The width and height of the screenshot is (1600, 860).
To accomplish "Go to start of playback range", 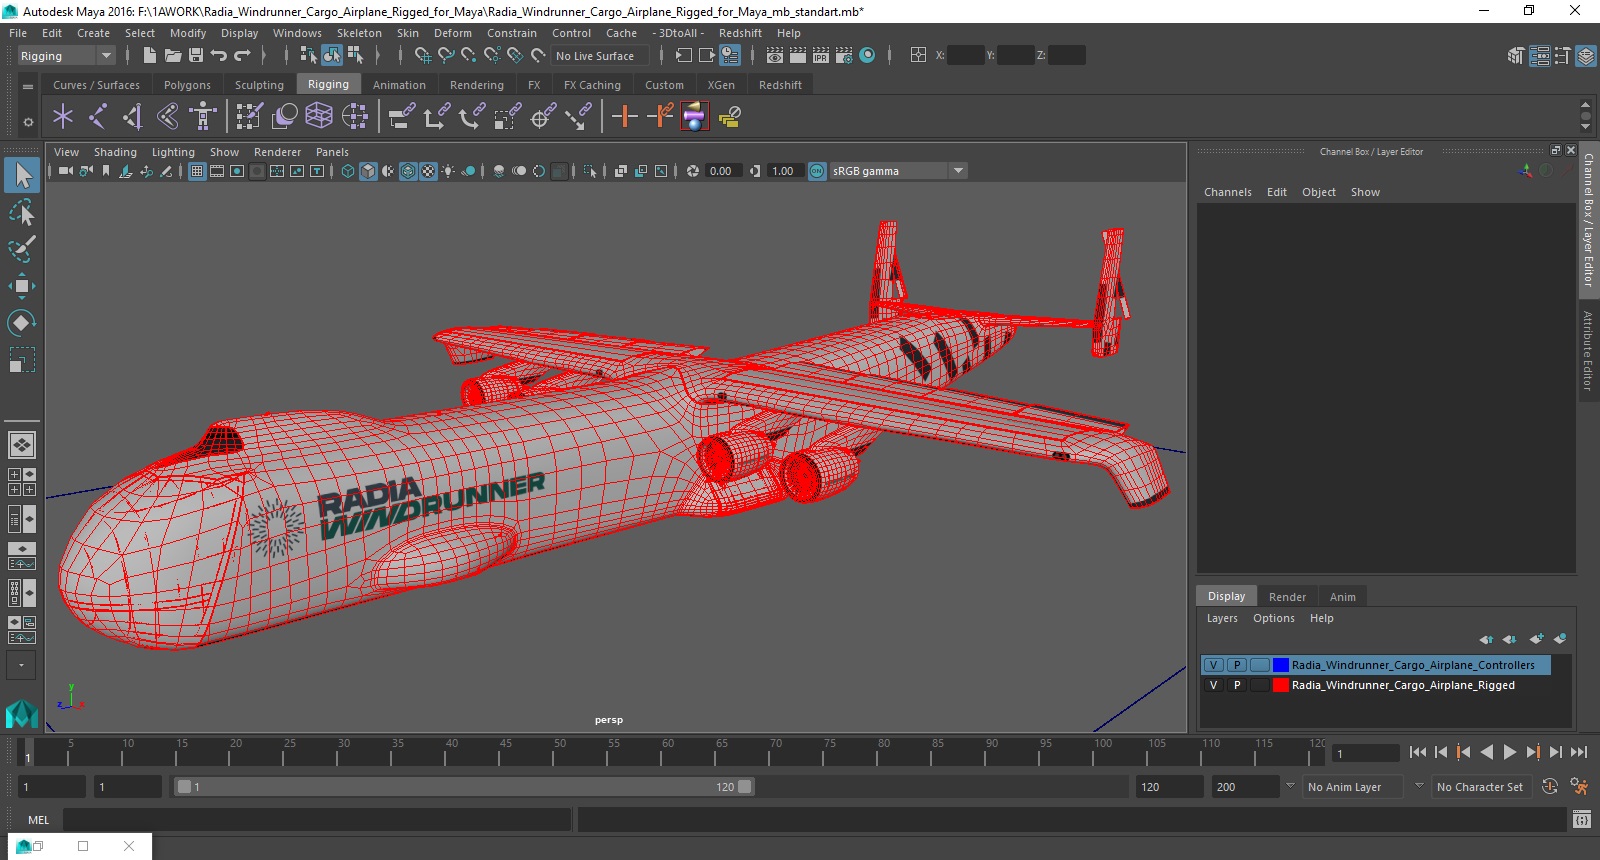I will click(x=1418, y=752).
